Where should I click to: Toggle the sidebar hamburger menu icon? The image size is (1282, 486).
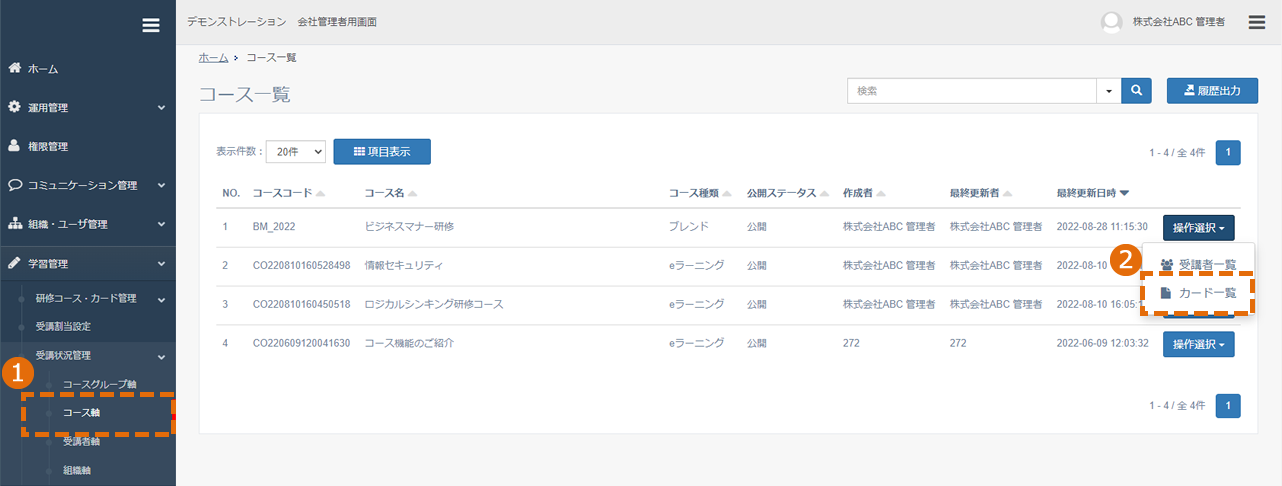tap(151, 26)
